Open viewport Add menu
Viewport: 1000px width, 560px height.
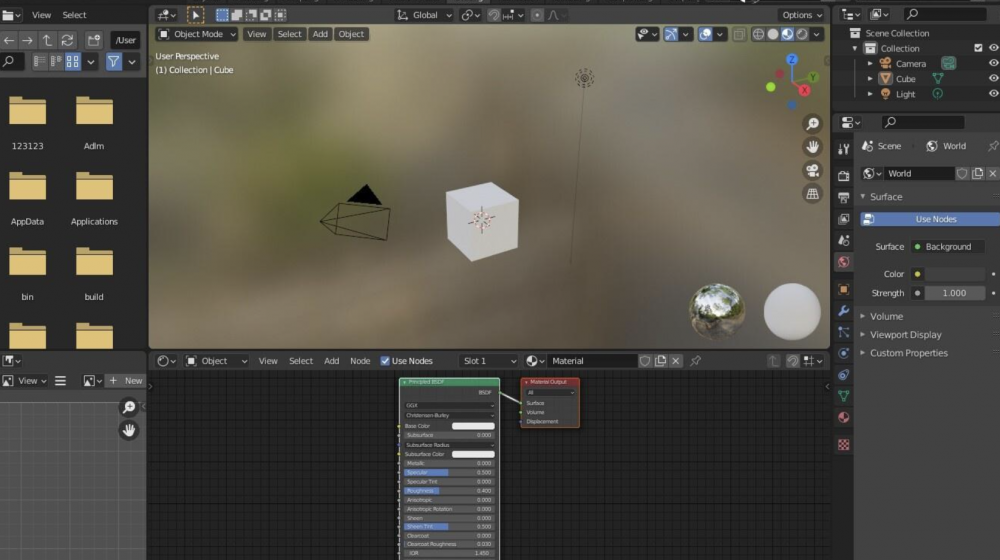(x=320, y=34)
